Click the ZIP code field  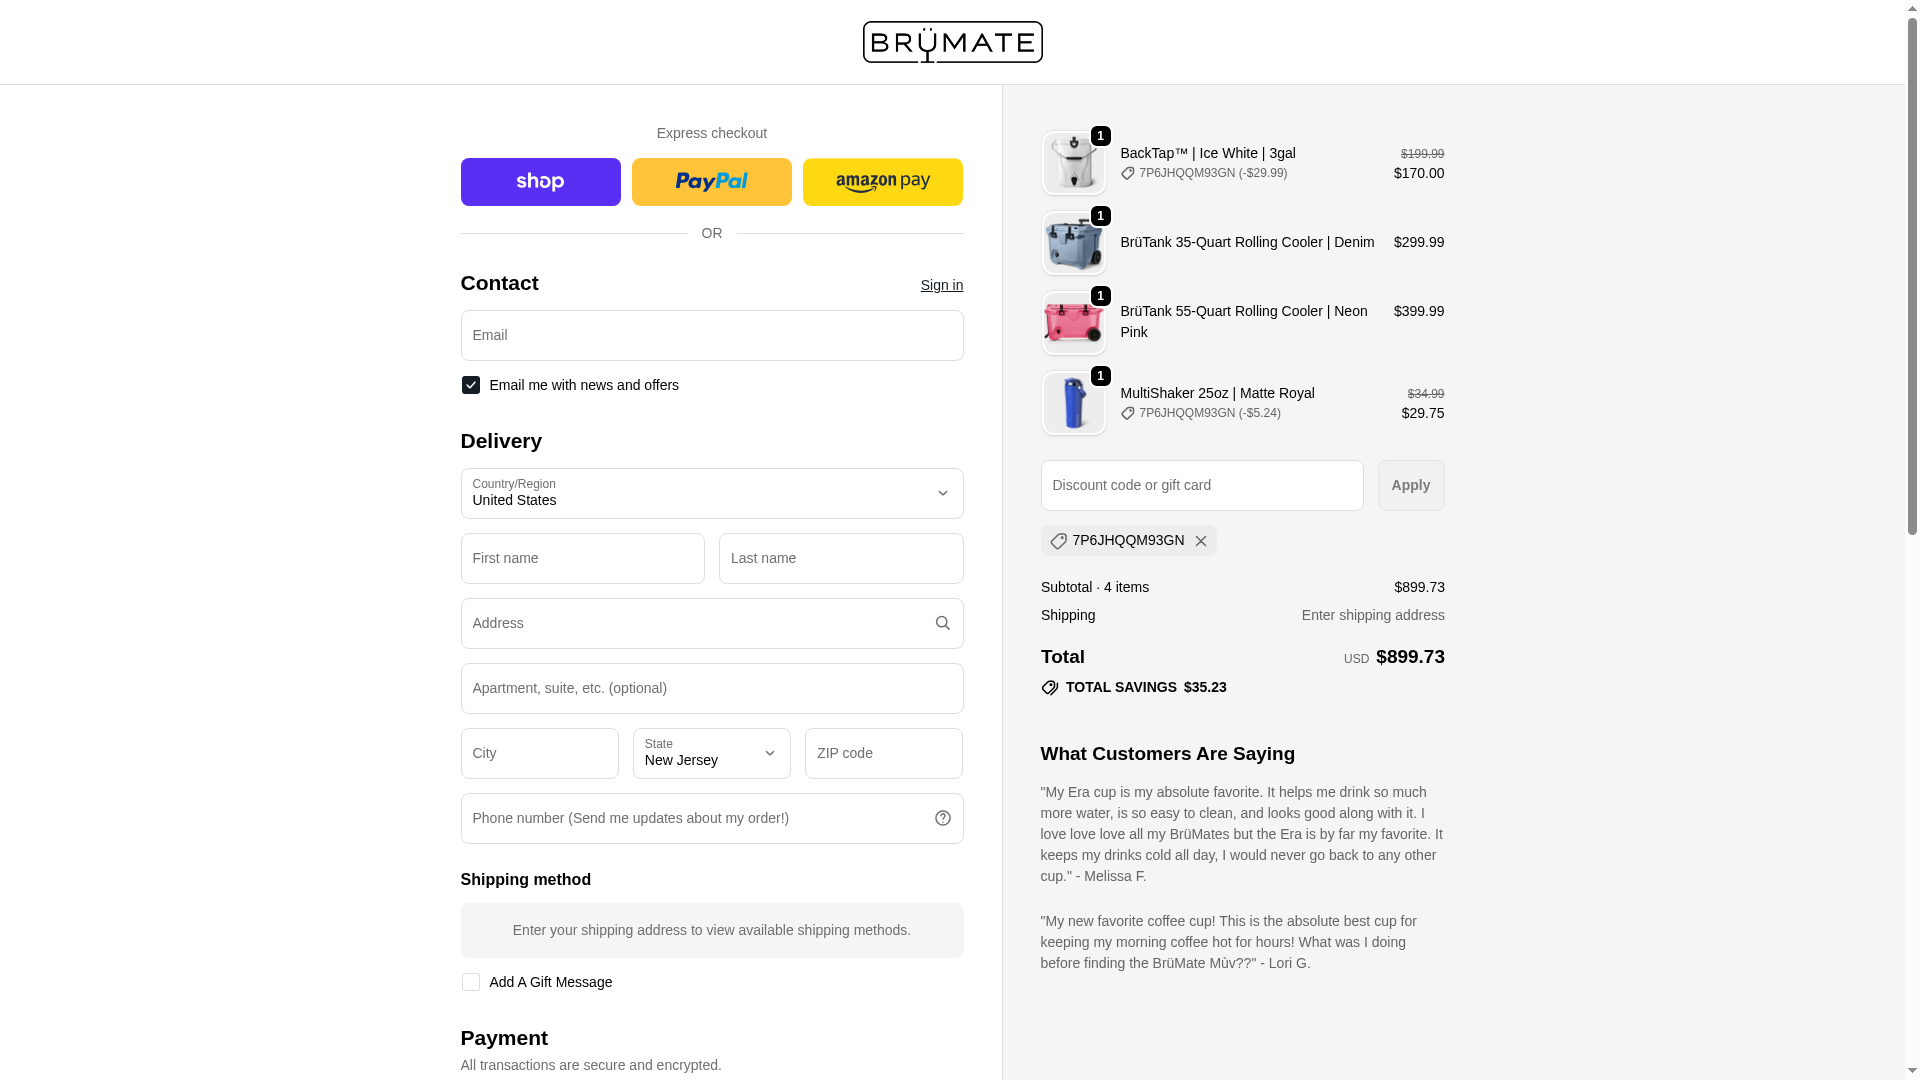coord(883,753)
